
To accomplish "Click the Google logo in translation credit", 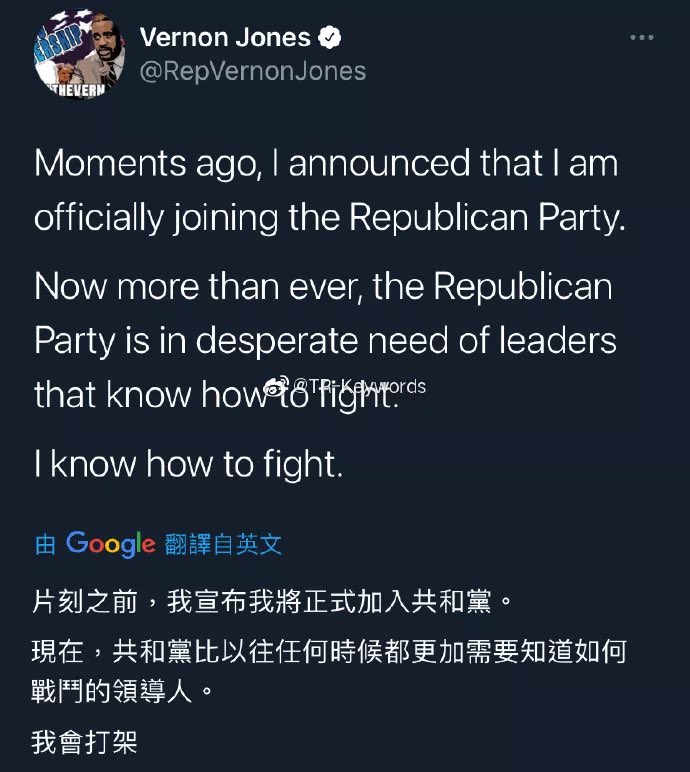I will click(x=110, y=544).
